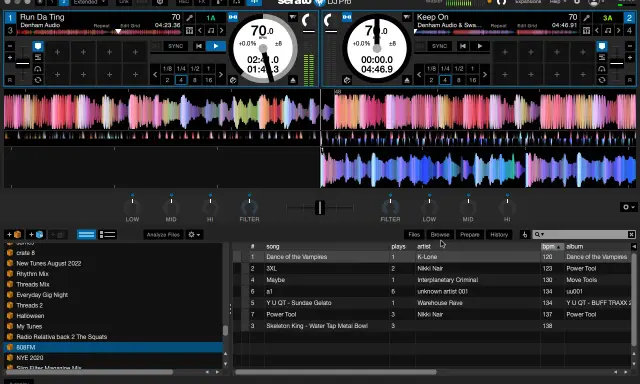Click deck 1 key lock mic icon
This screenshot has width=640, height=384.
point(189,18)
